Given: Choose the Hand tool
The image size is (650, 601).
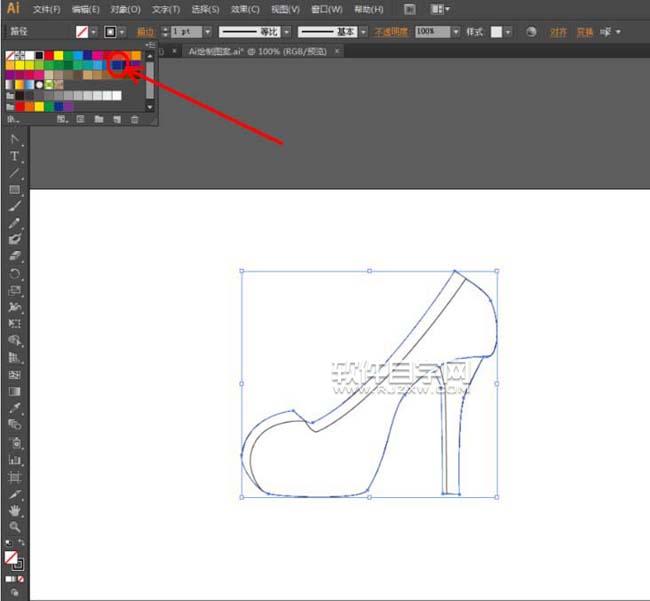Looking at the screenshot, I should (x=15, y=509).
